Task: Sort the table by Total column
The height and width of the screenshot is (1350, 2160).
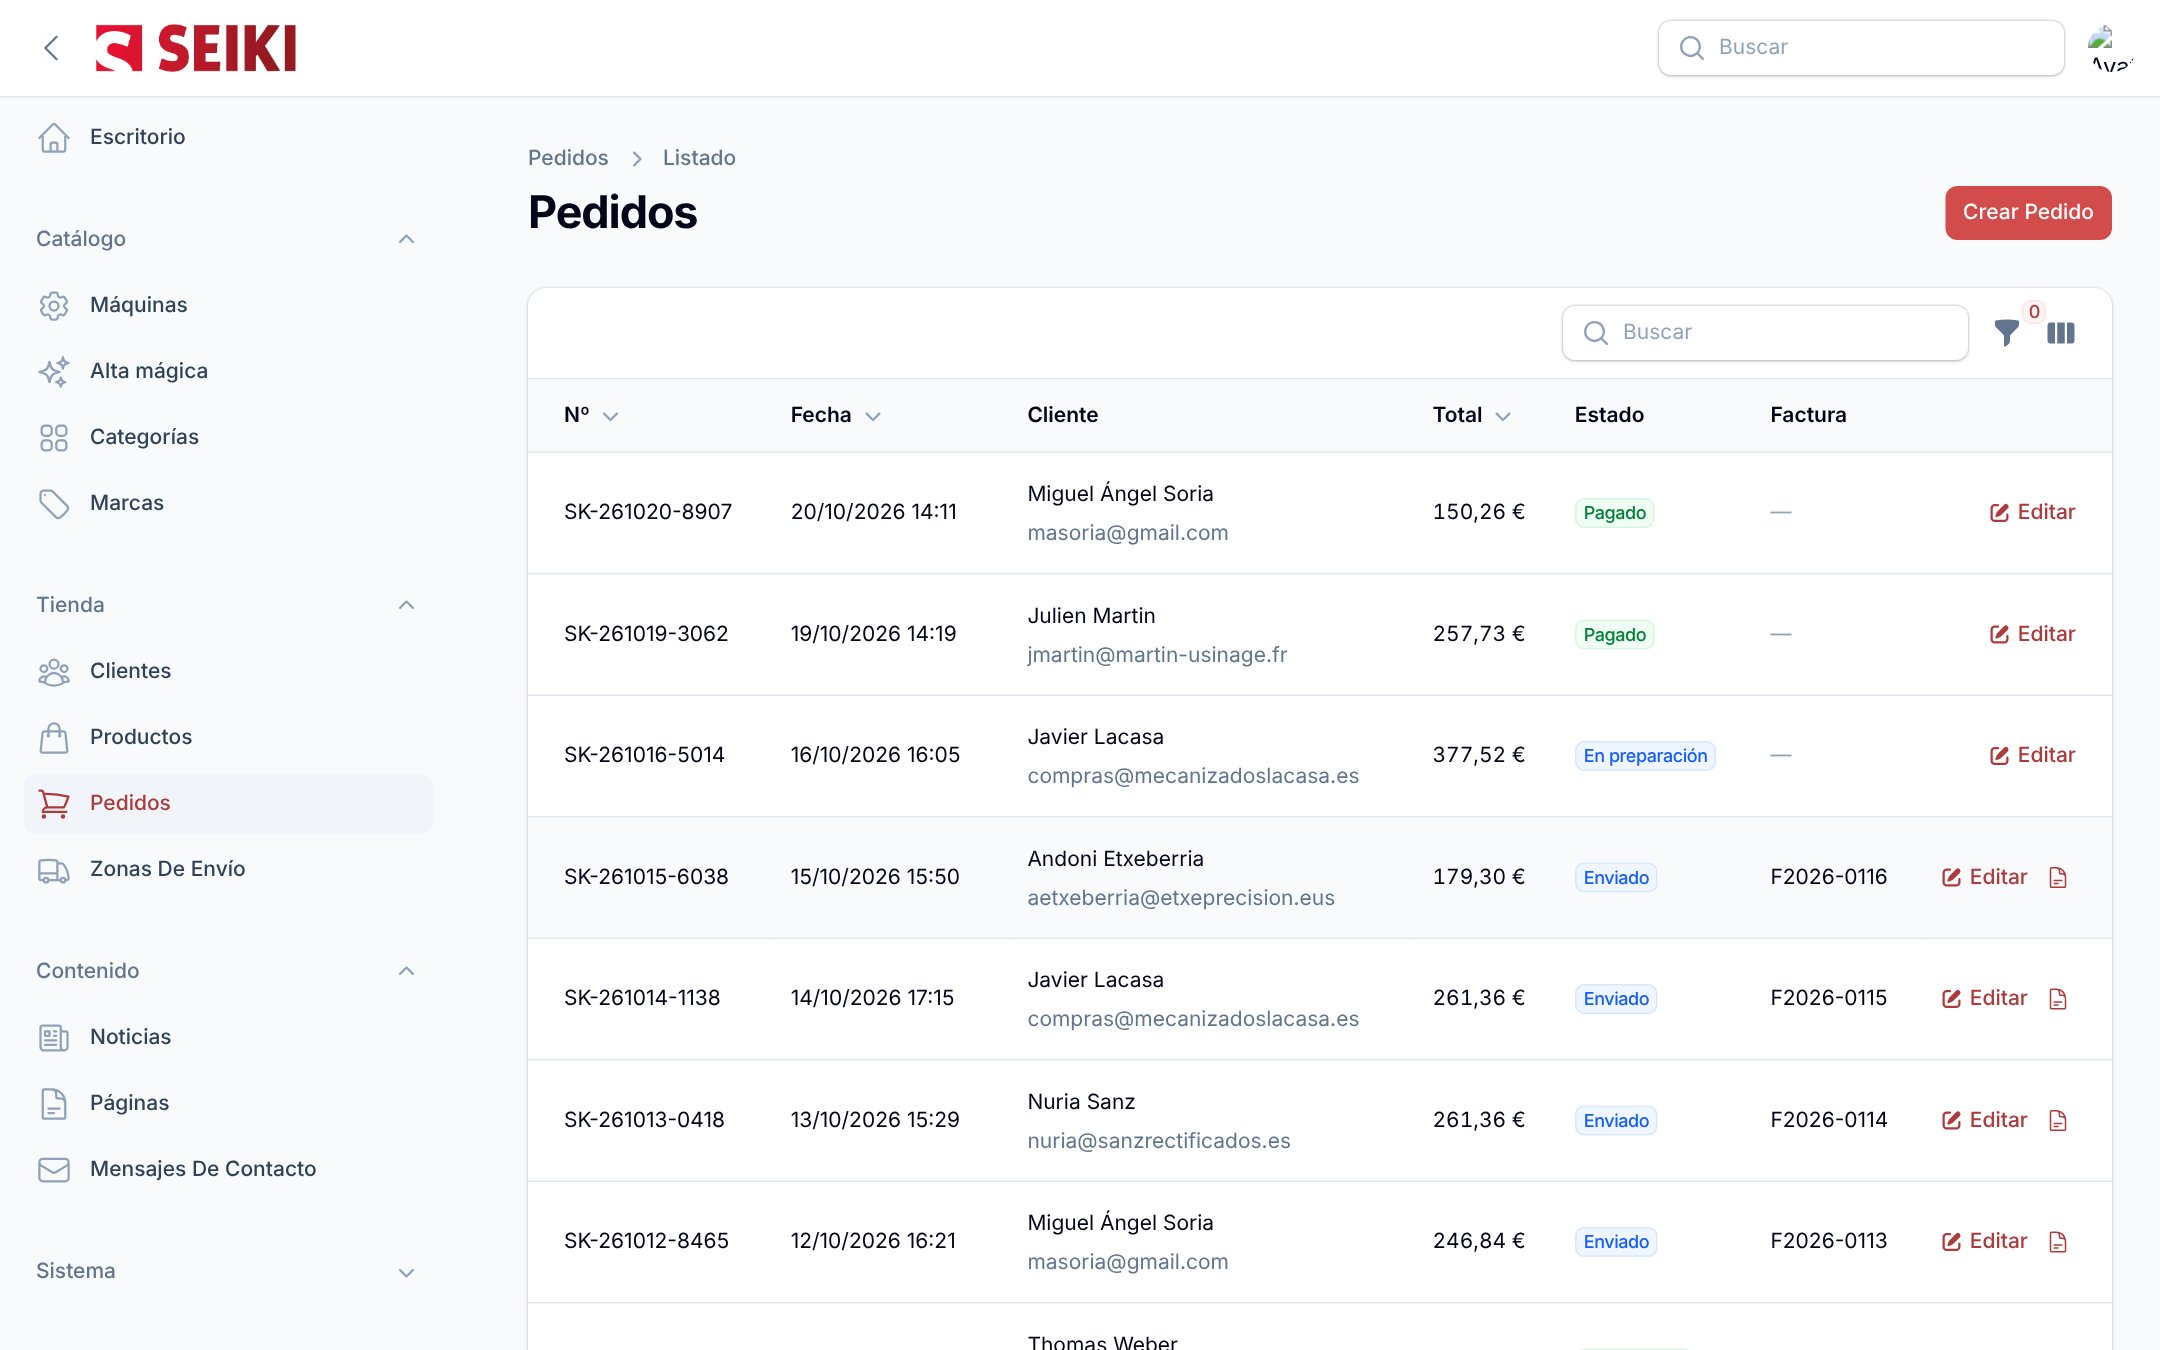Action: pyautogui.click(x=1471, y=415)
